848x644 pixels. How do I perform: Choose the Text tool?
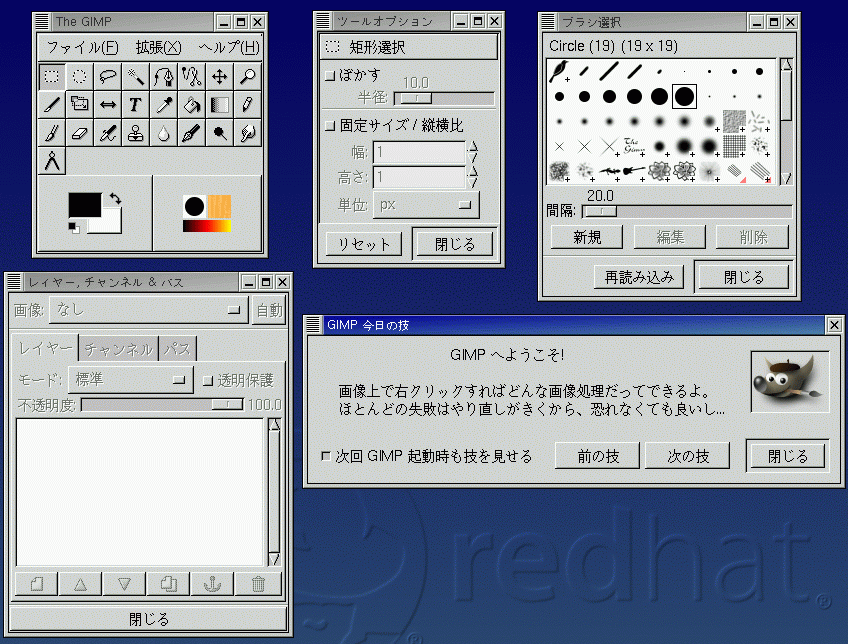[136, 104]
